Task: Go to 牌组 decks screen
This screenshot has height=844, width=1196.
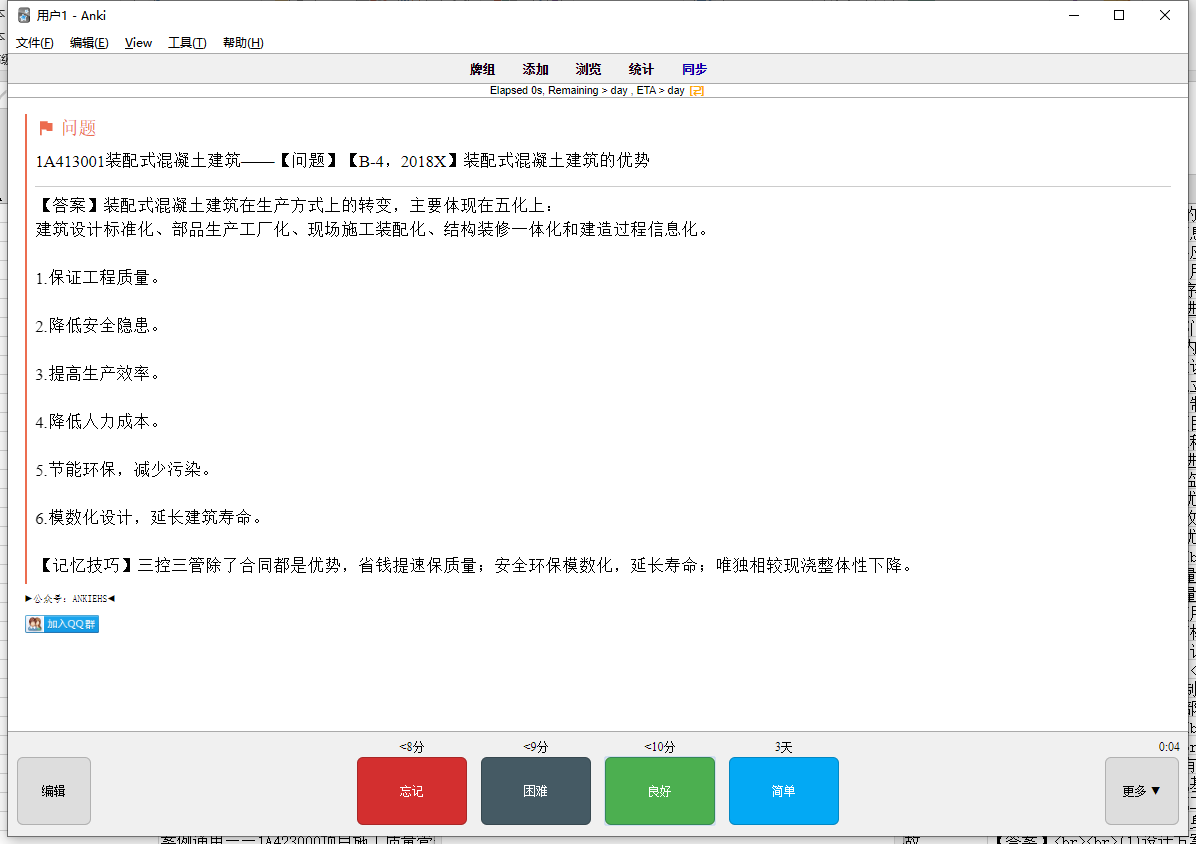Action: pyautogui.click(x=482, y=69)
